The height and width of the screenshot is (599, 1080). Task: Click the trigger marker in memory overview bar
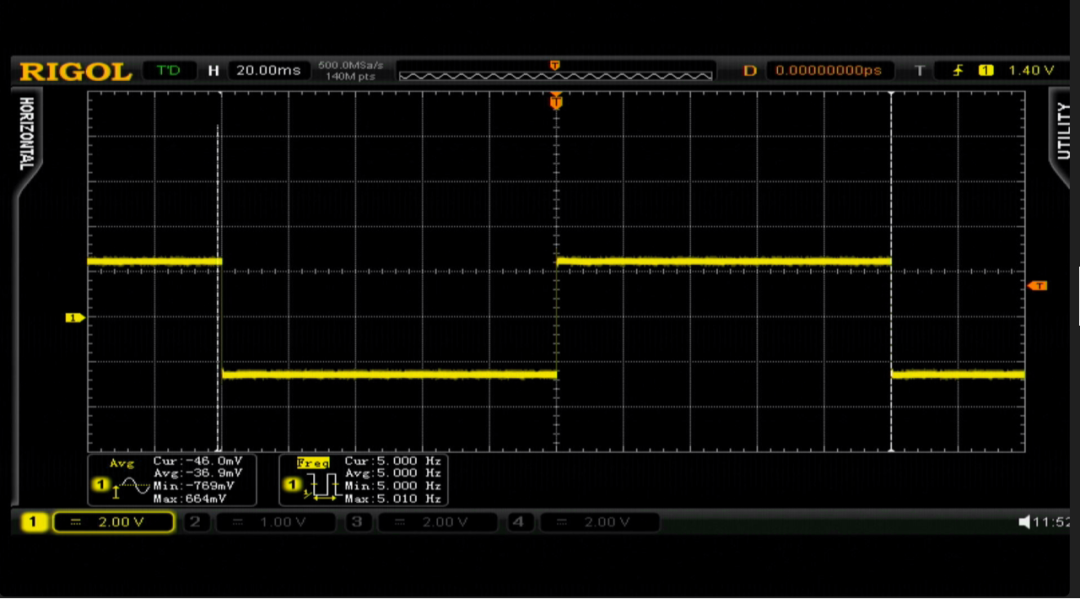(554, 65)
